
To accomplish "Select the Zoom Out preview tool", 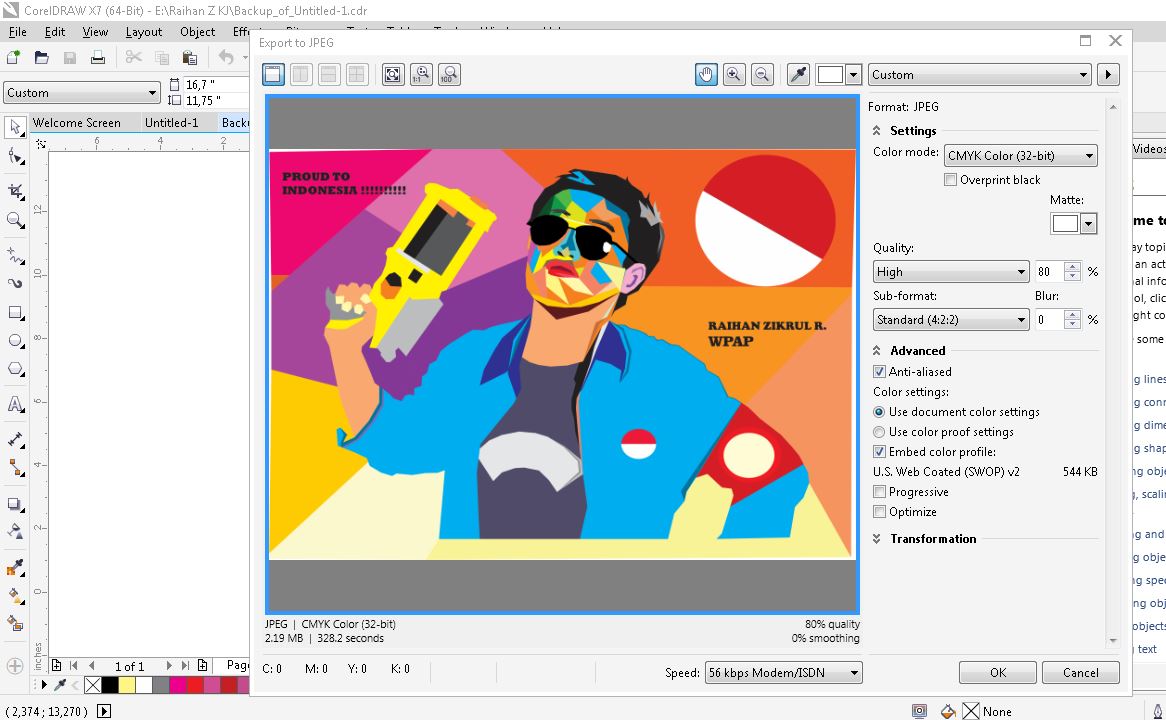I will [x=762, y=74].
